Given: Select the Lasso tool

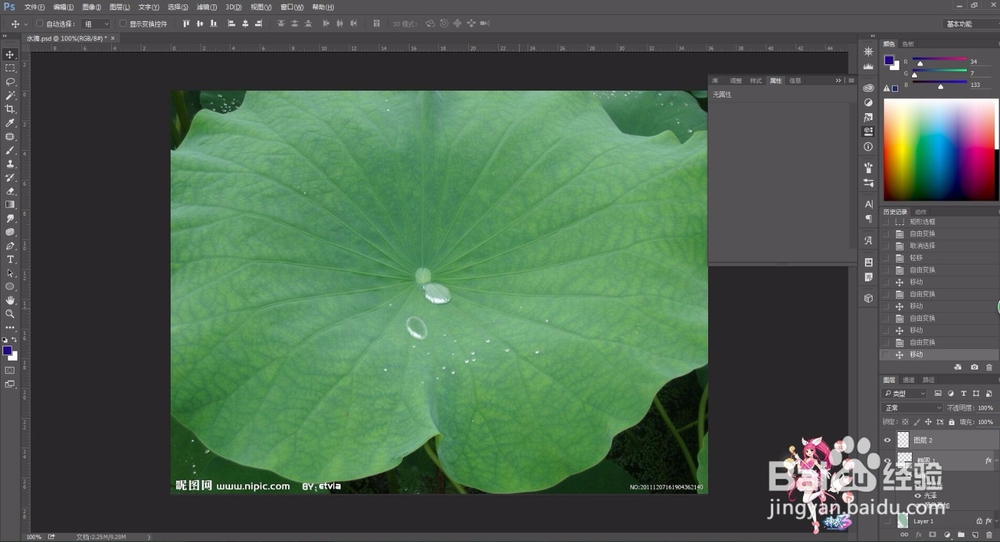Looking at the screenshot, I should tap(10, 82).
